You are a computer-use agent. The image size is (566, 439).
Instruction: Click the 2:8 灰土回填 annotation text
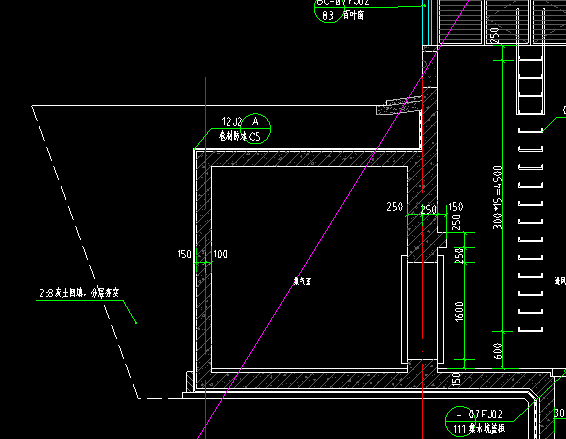[79, 293]
